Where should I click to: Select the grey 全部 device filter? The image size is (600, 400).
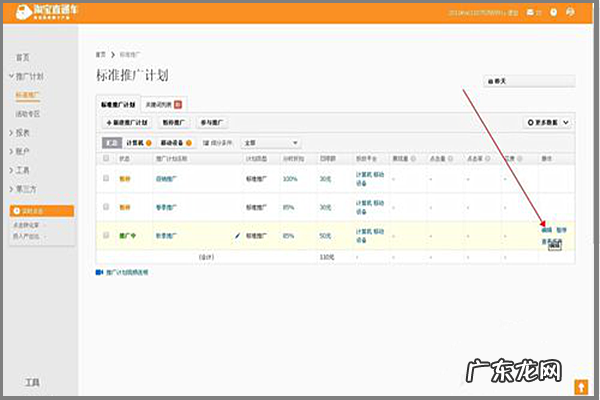click(x=112, y=143)
